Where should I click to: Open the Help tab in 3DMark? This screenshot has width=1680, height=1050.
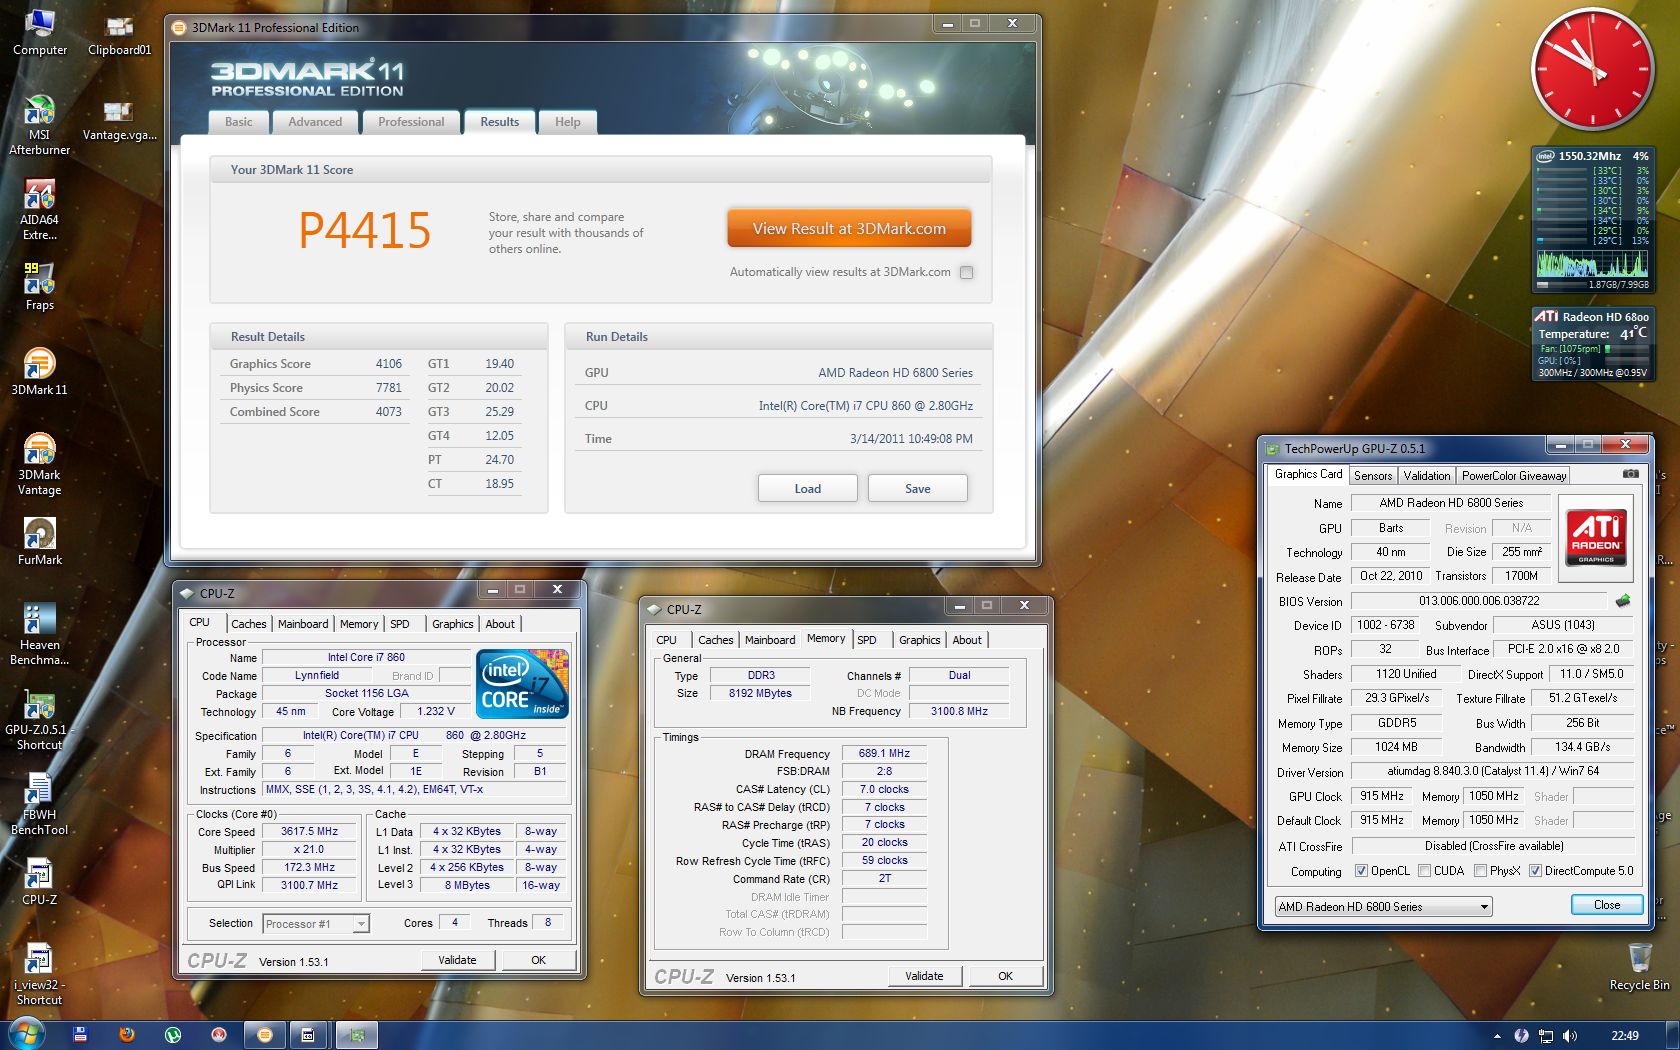[x=568, y=122]
